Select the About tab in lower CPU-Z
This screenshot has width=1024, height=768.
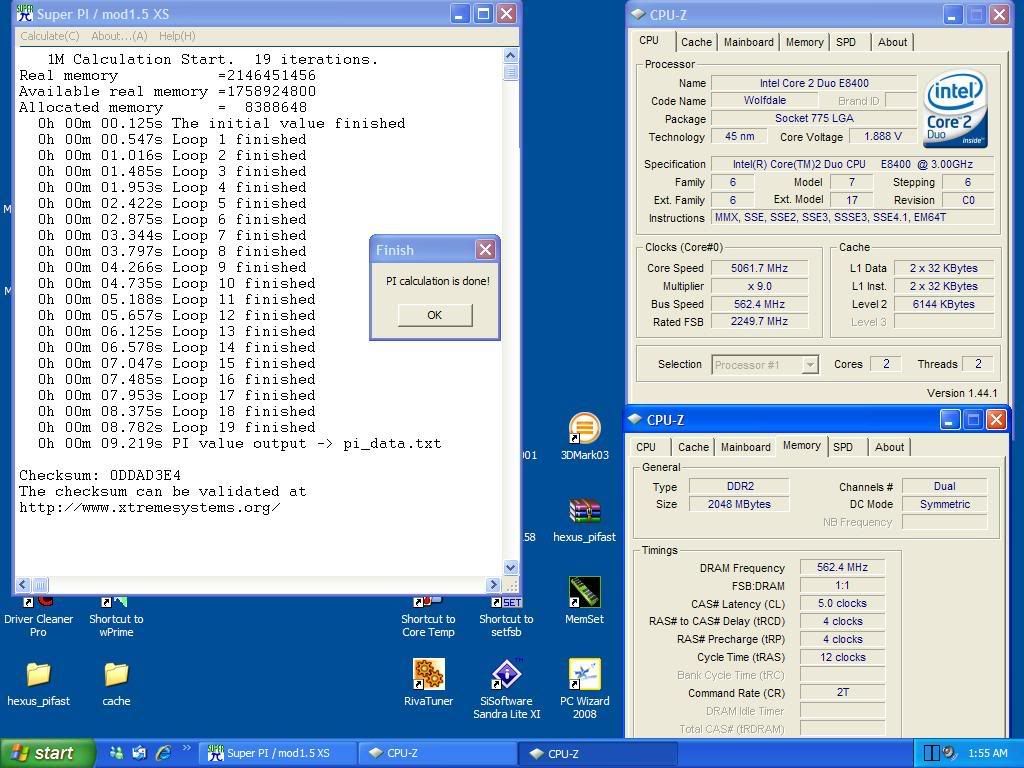pos(889,447)
